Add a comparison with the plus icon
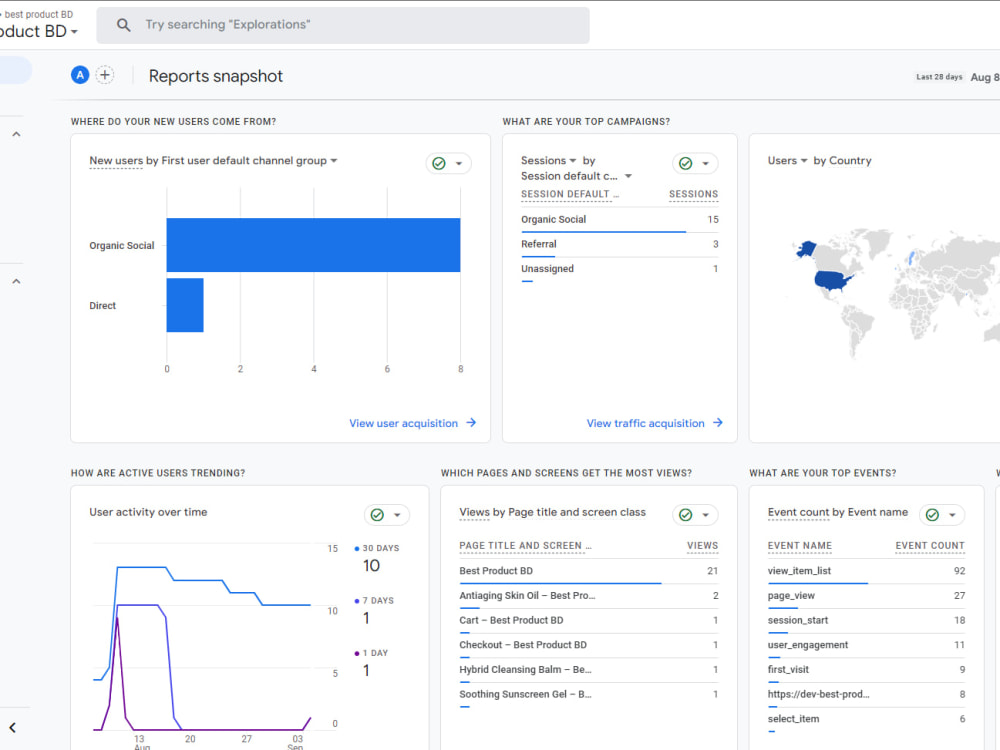 tap(105, 75)
